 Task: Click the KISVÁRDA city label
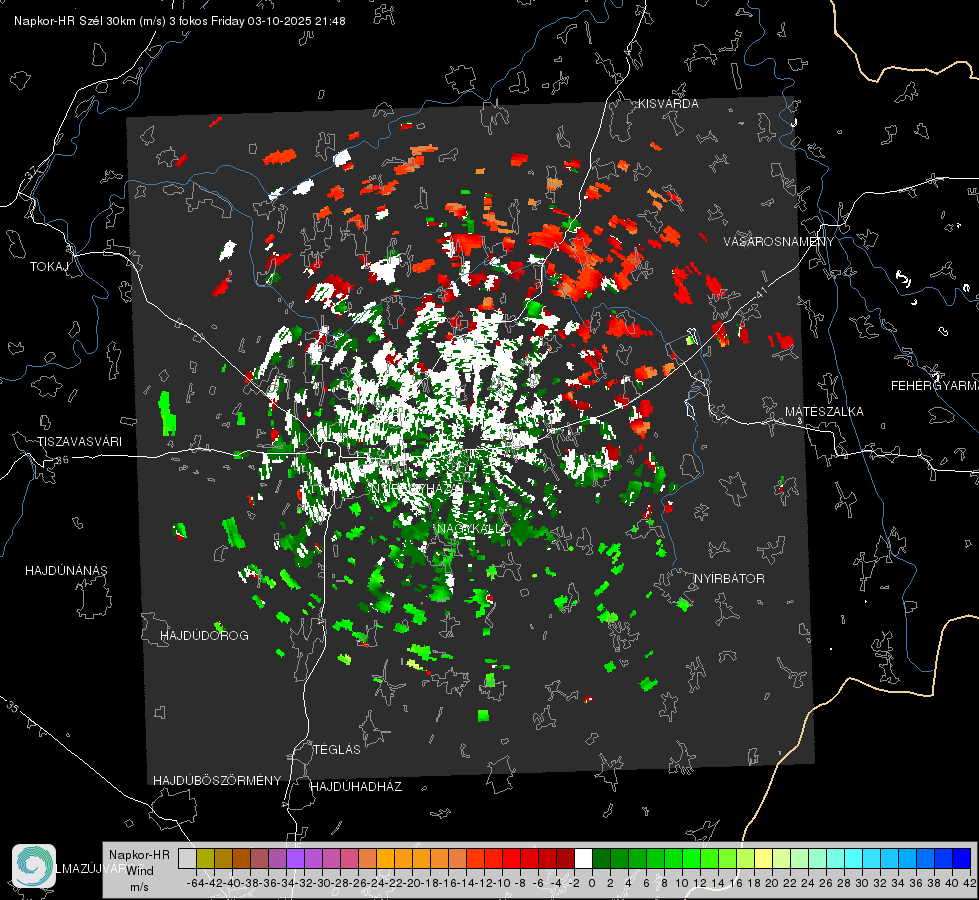(668, 104)
